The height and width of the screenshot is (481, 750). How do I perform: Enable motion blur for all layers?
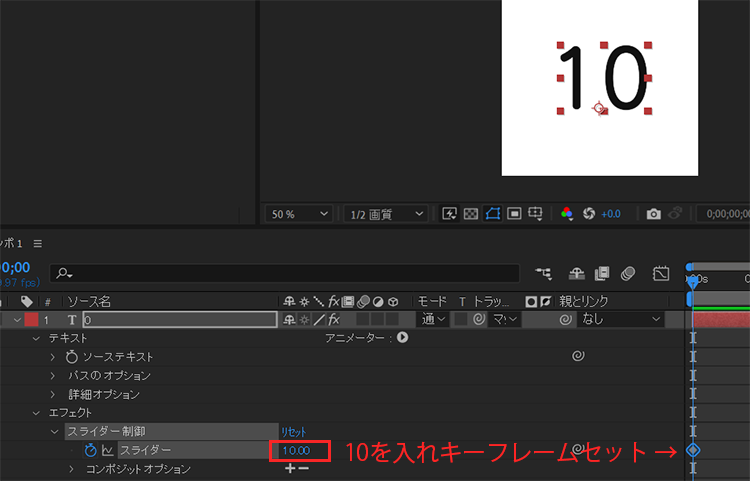(628, 273)
